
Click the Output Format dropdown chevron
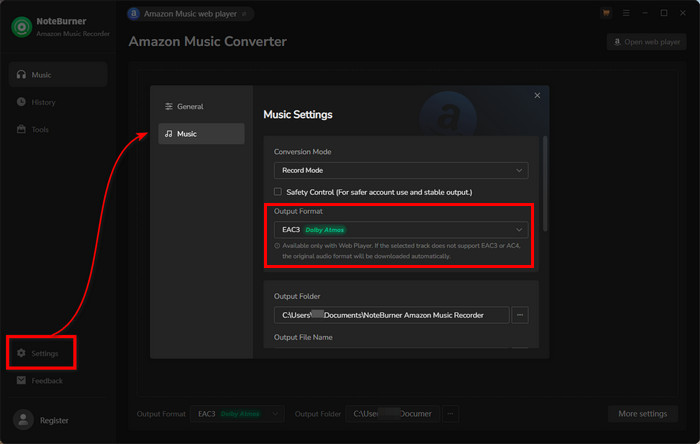[x=519, y=230]
